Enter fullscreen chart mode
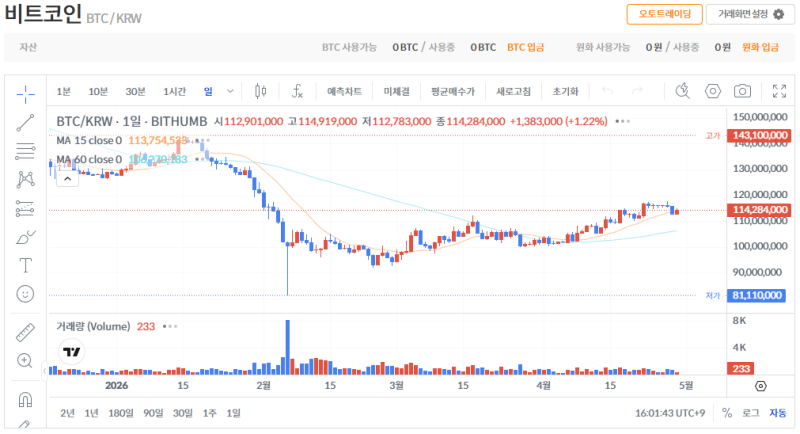This screenshot has height=434, width=800. coord(779,91)
